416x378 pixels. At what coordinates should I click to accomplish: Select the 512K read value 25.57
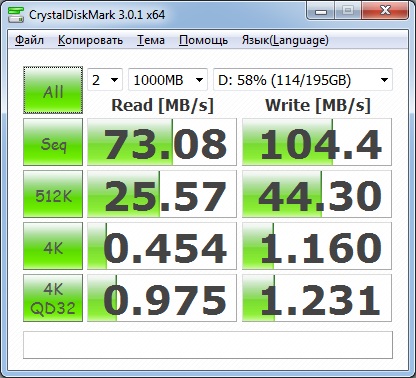tap(162, 194)
